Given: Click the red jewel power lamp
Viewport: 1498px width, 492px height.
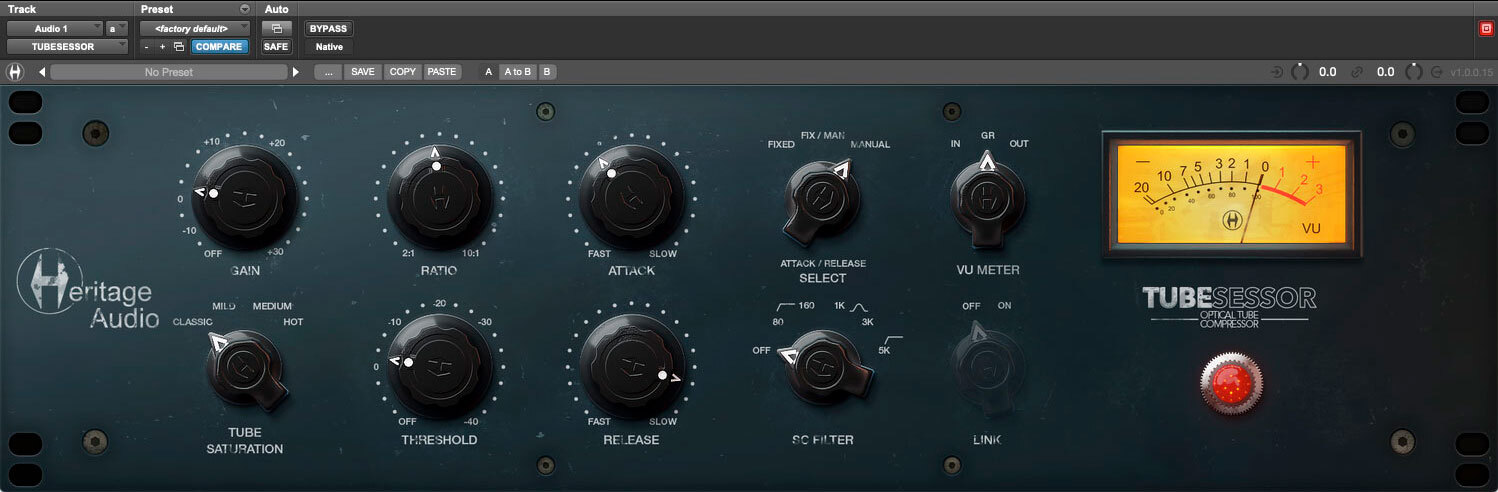Looking at the screenshot, I should 1231,383.
